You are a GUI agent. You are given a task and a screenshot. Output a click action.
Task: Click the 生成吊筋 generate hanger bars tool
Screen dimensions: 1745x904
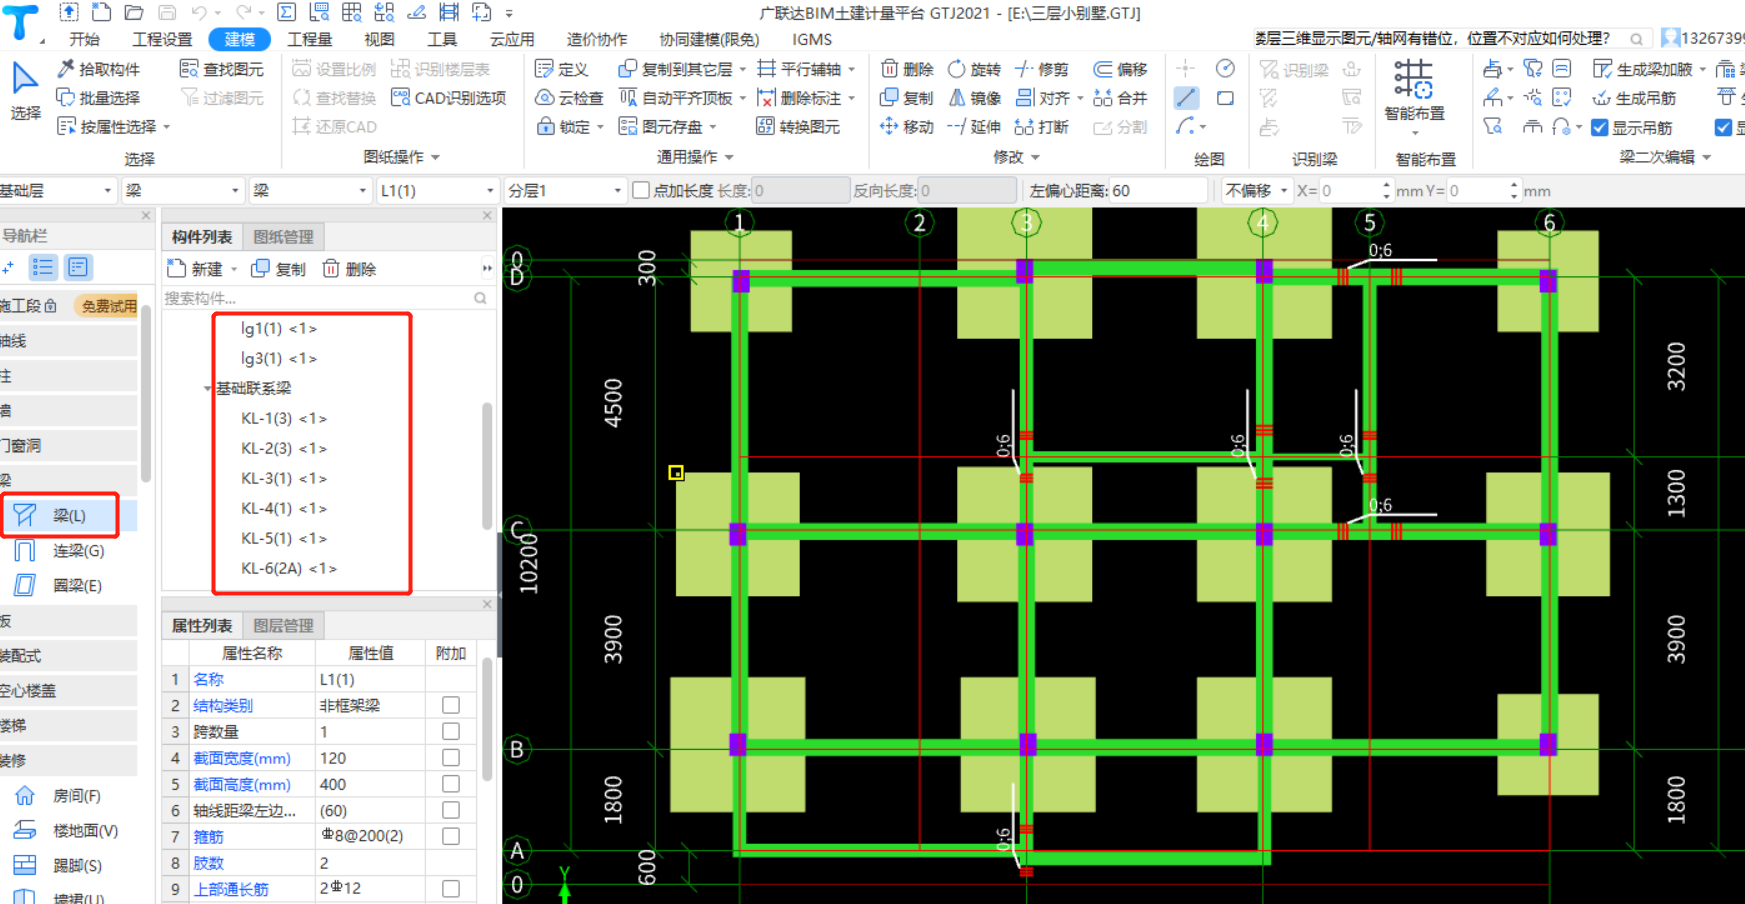1634,98
